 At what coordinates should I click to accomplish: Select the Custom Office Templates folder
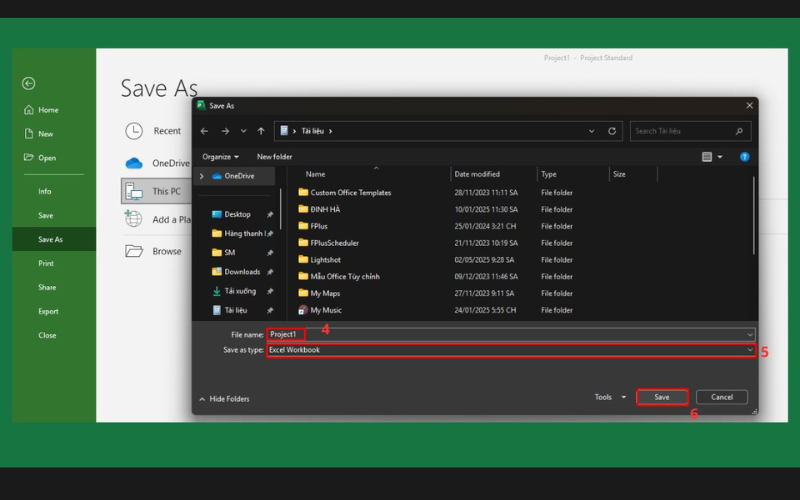pos(350,192)
